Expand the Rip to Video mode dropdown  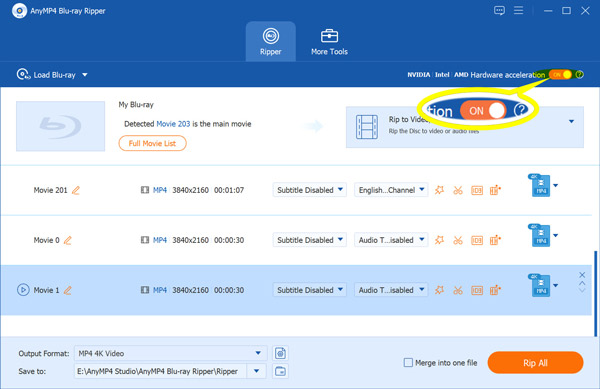pos(571,122)
